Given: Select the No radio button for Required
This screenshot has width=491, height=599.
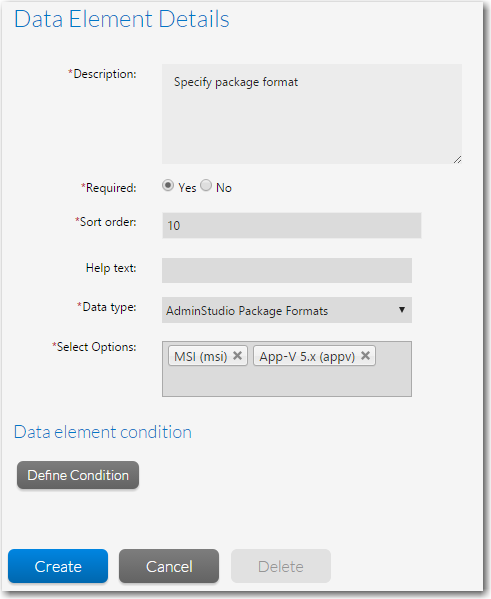Looking at the screenshot, I should (x=206, y=186).
